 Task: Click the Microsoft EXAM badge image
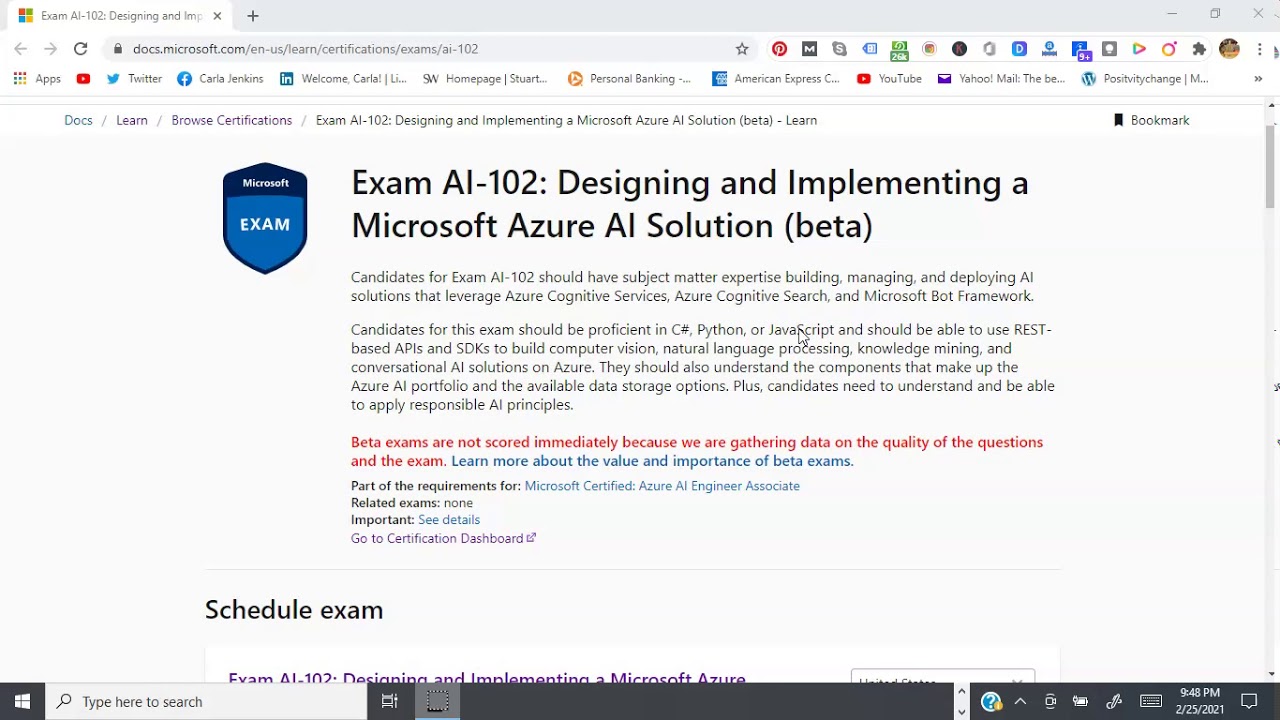265,218
